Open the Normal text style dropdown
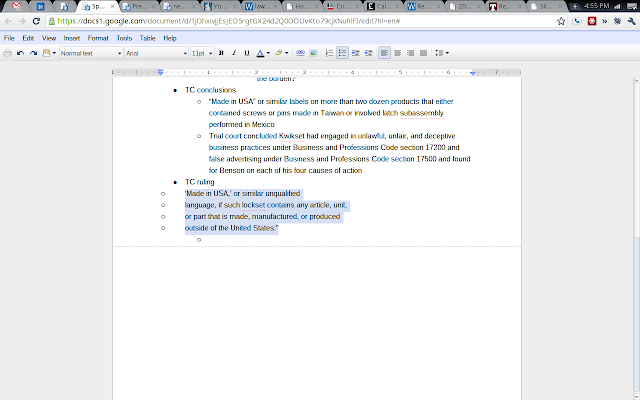Viewport: 640px width, 400px height. (x=91, y=53)
